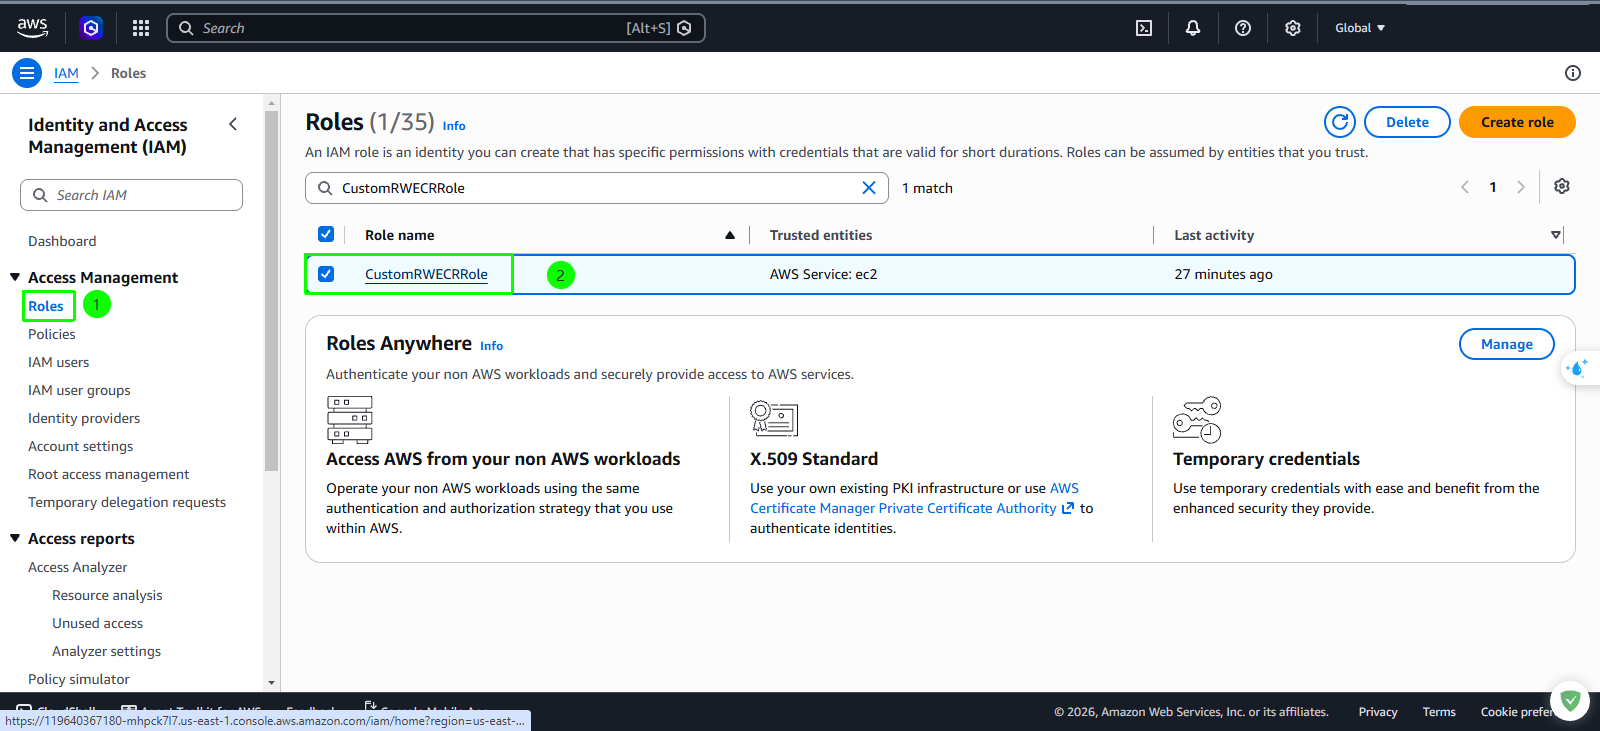Click the purple hexagon icon next to AWS logo
Image resolution: width=1600 pixels, height=731 pixels.
pos(91,28)
